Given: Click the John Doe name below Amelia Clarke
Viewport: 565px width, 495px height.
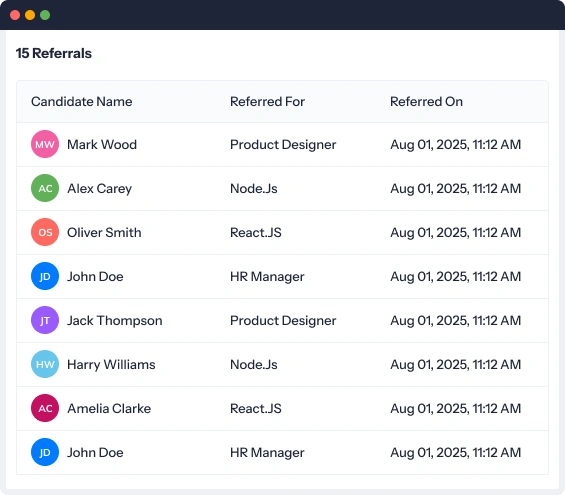Looking at the screenshot, I should [95, 452].
